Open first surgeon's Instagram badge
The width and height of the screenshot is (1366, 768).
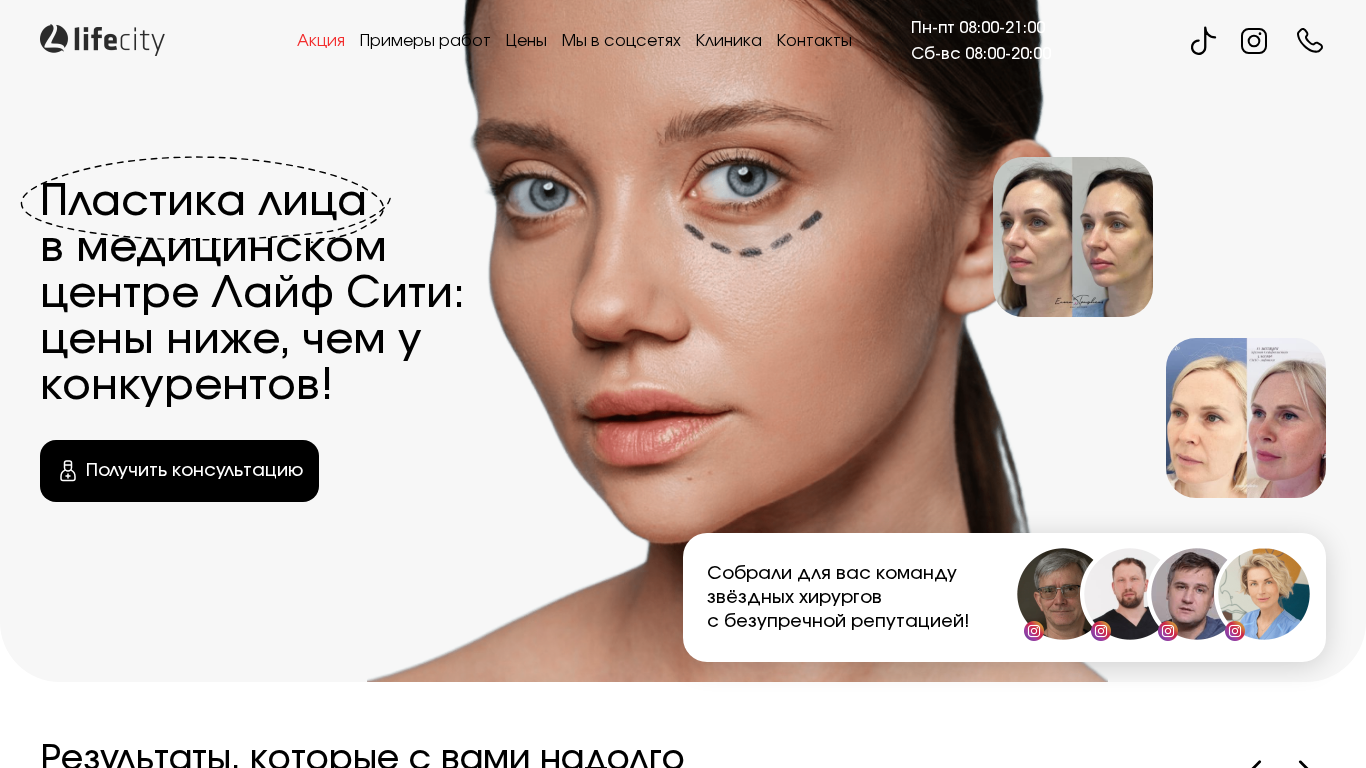[x=1034, y=631]
